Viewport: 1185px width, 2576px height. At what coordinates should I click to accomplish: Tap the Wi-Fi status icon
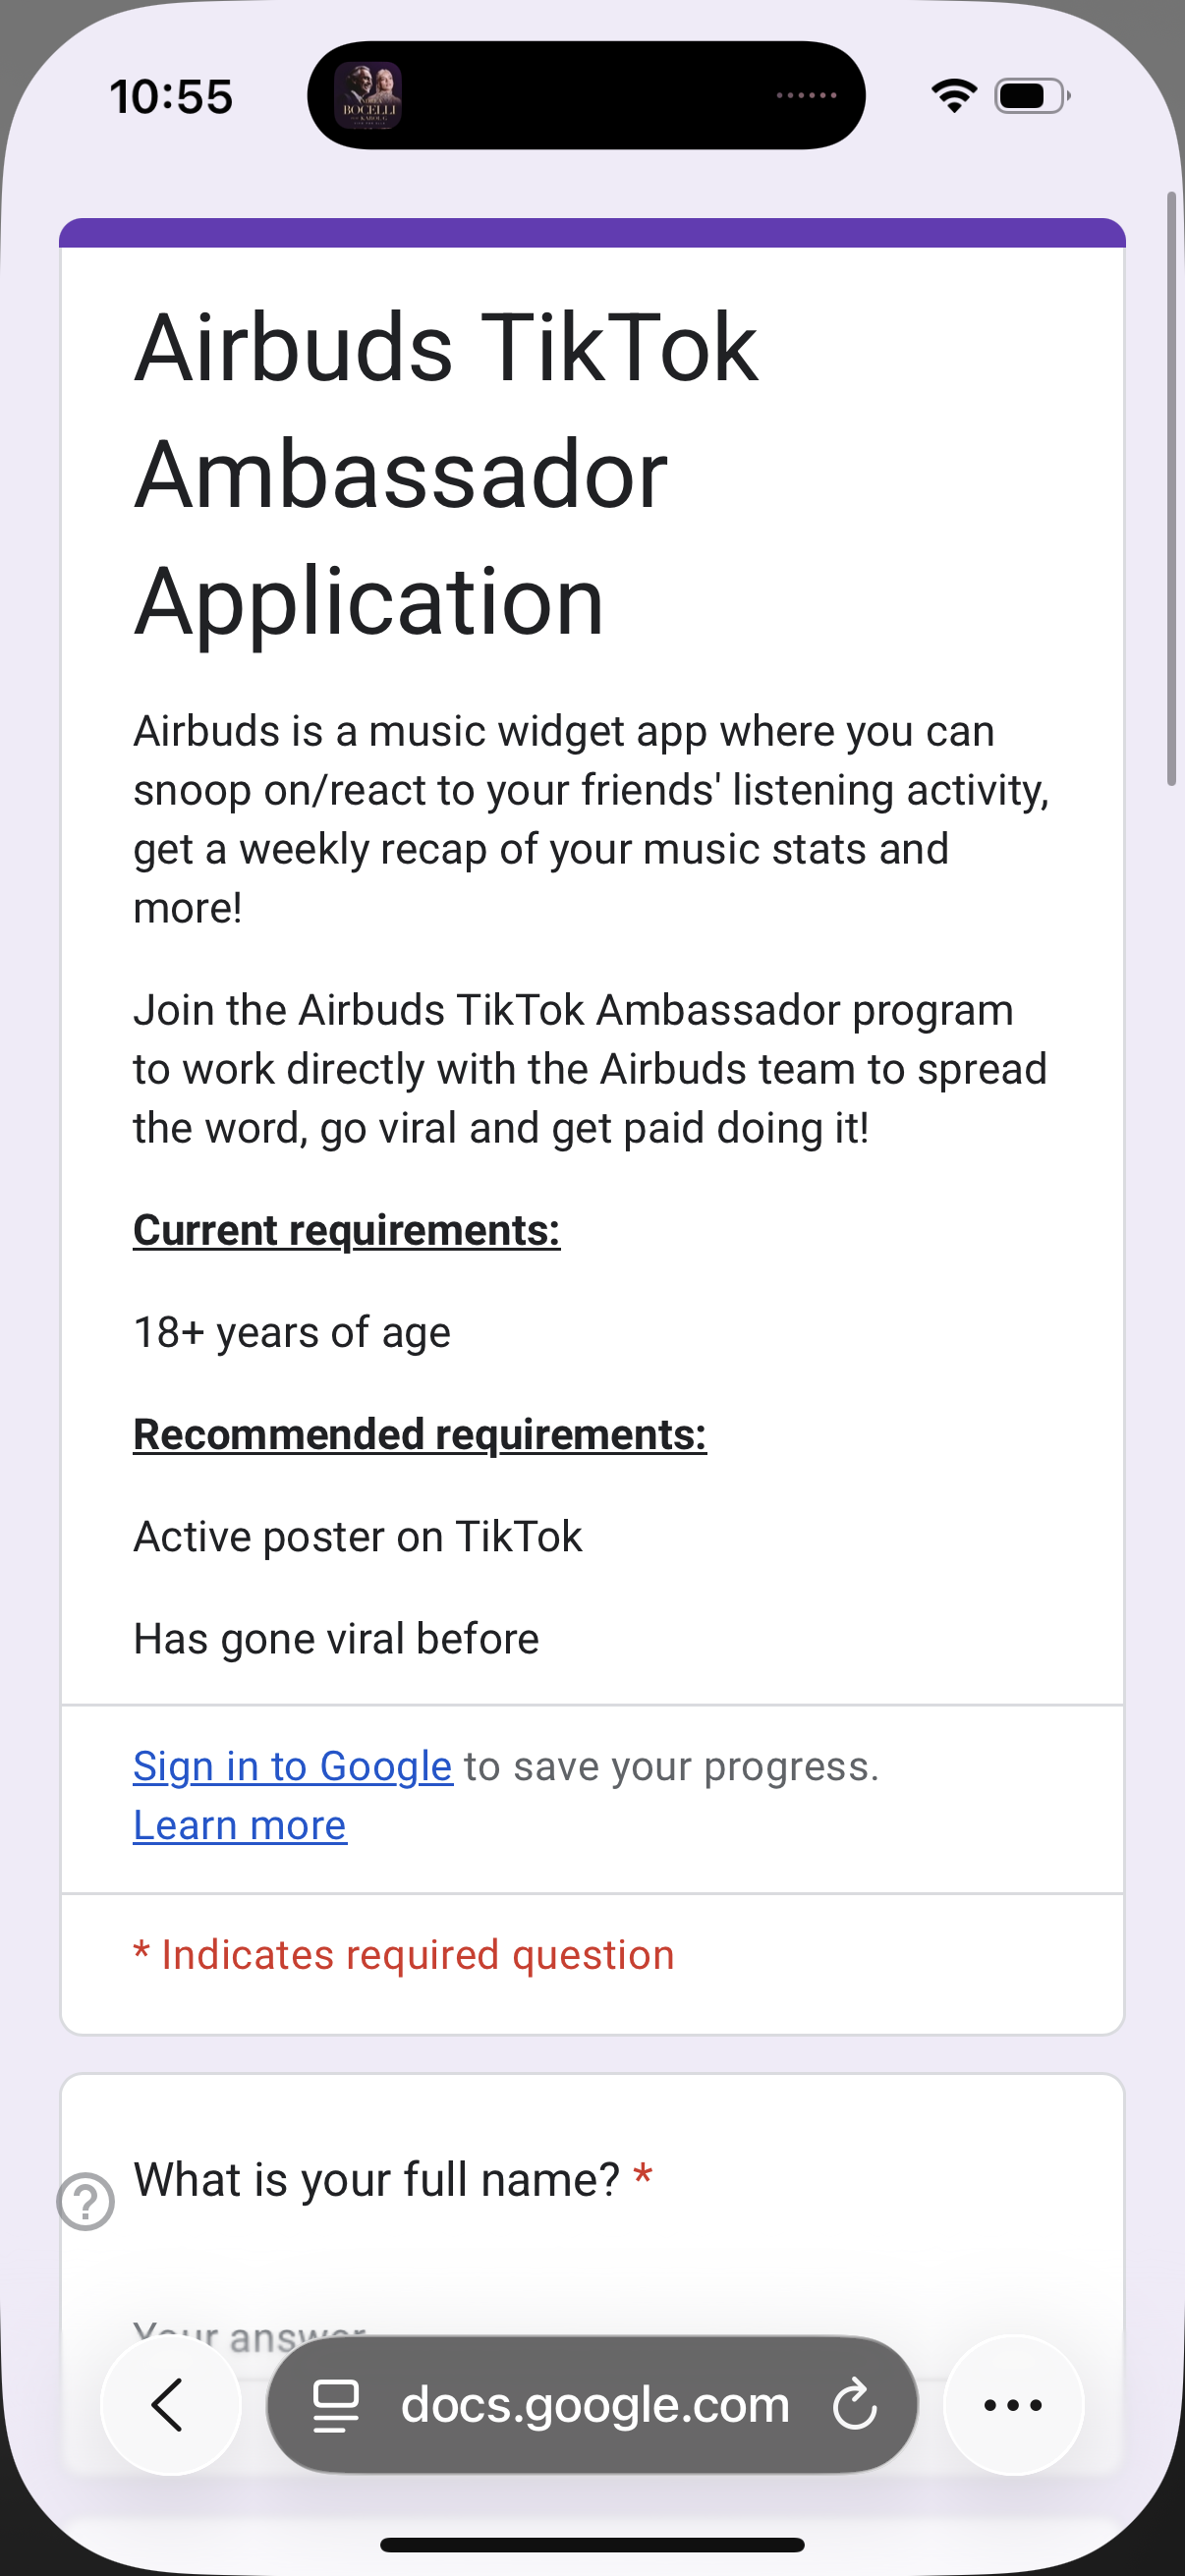coord(954,96)
